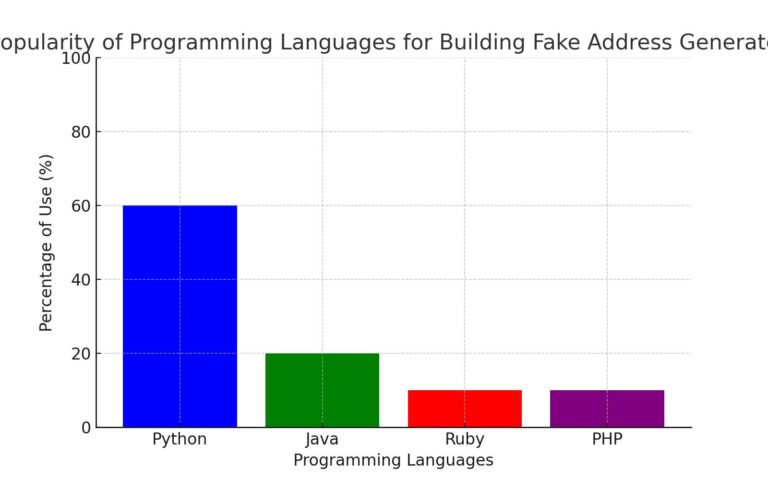Click the y-axis tick label '20'
The image size is (768, 480).
(x=81, y=354)
